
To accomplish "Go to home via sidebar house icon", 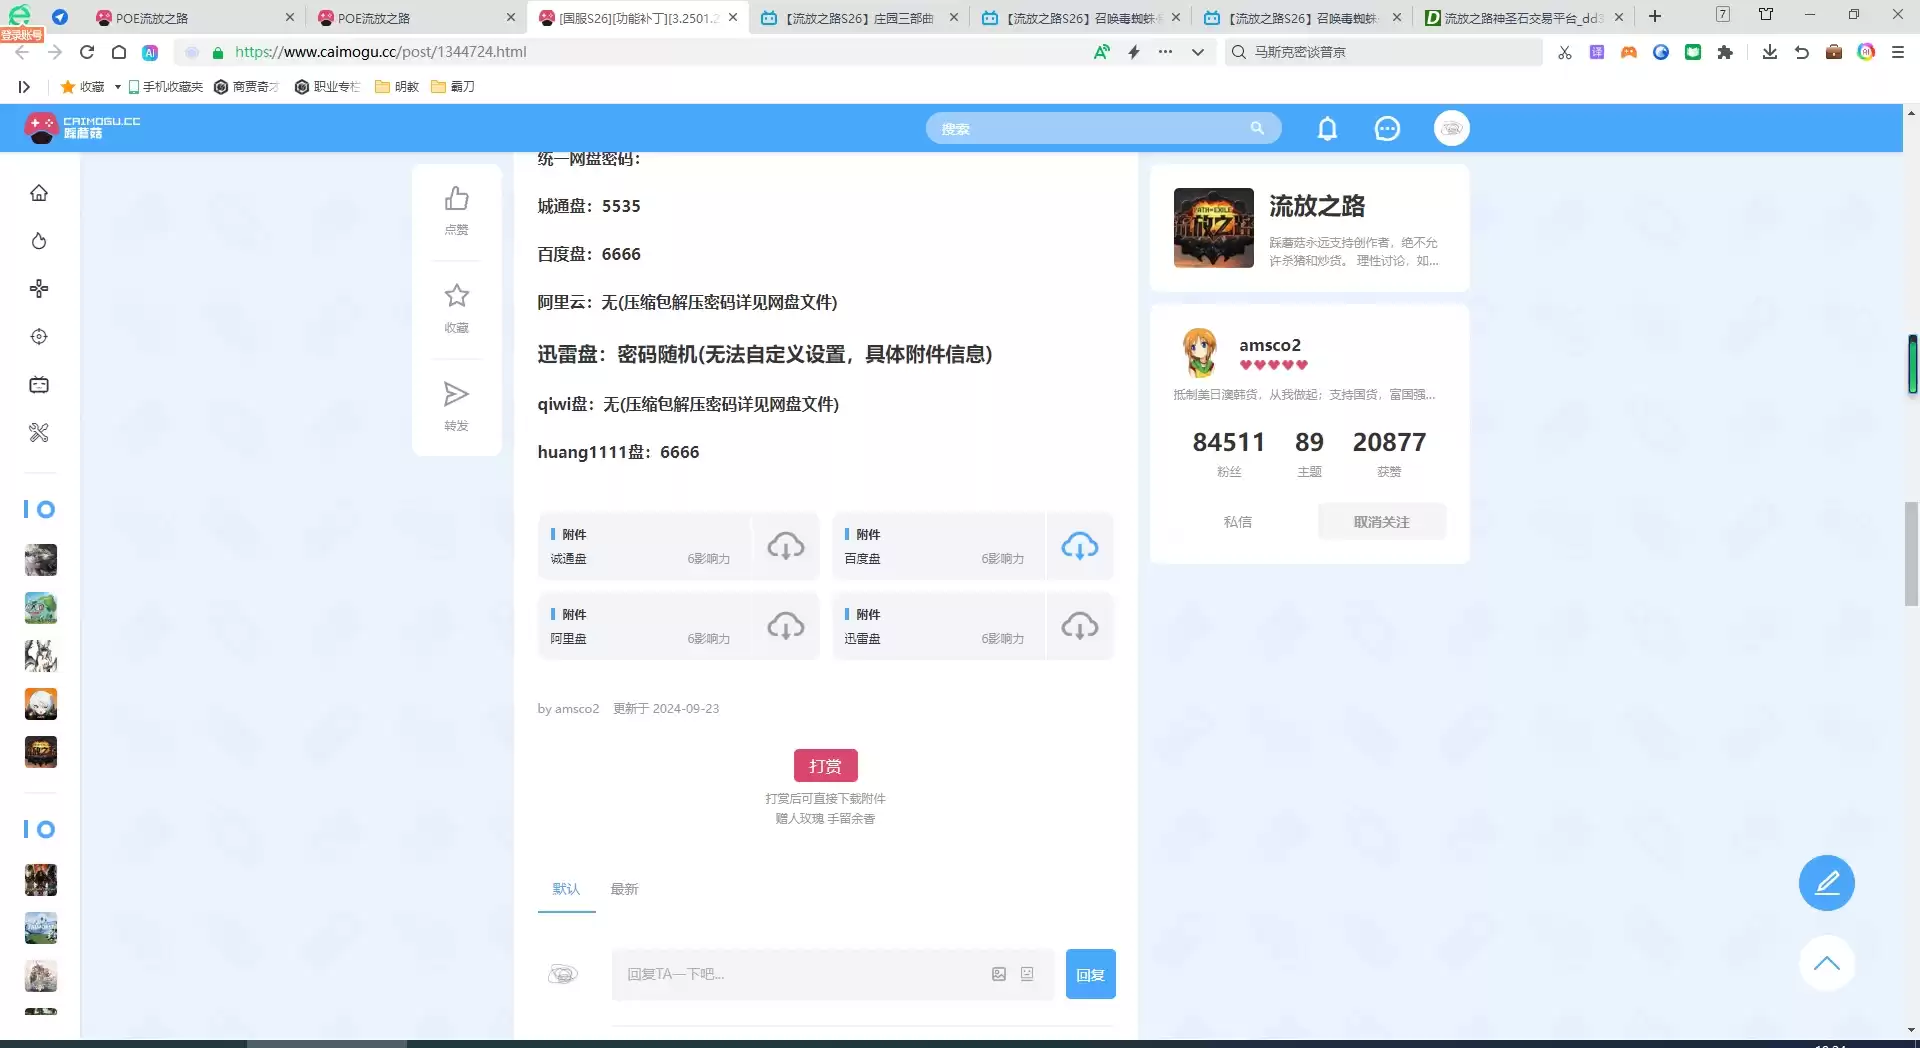I will [x=39, y=193].
